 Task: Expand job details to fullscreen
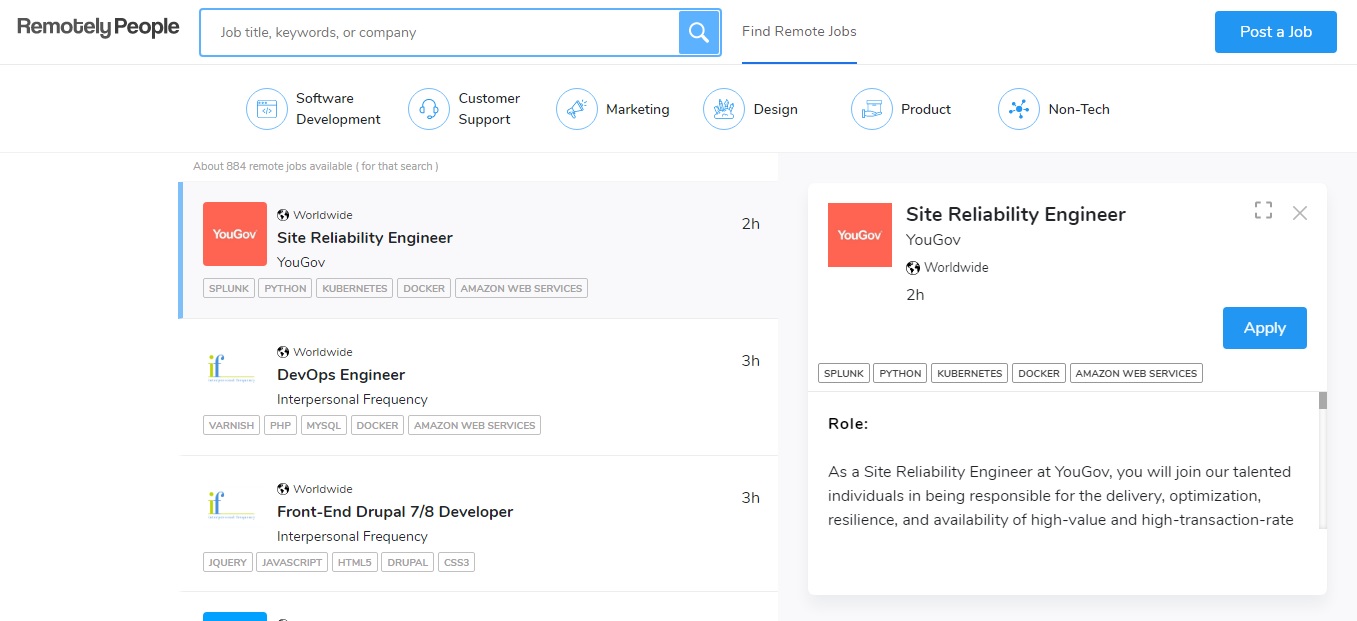1263,211
